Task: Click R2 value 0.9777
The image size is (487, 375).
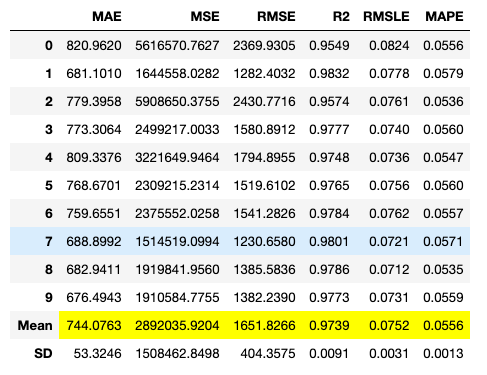Action: [329, 129]
